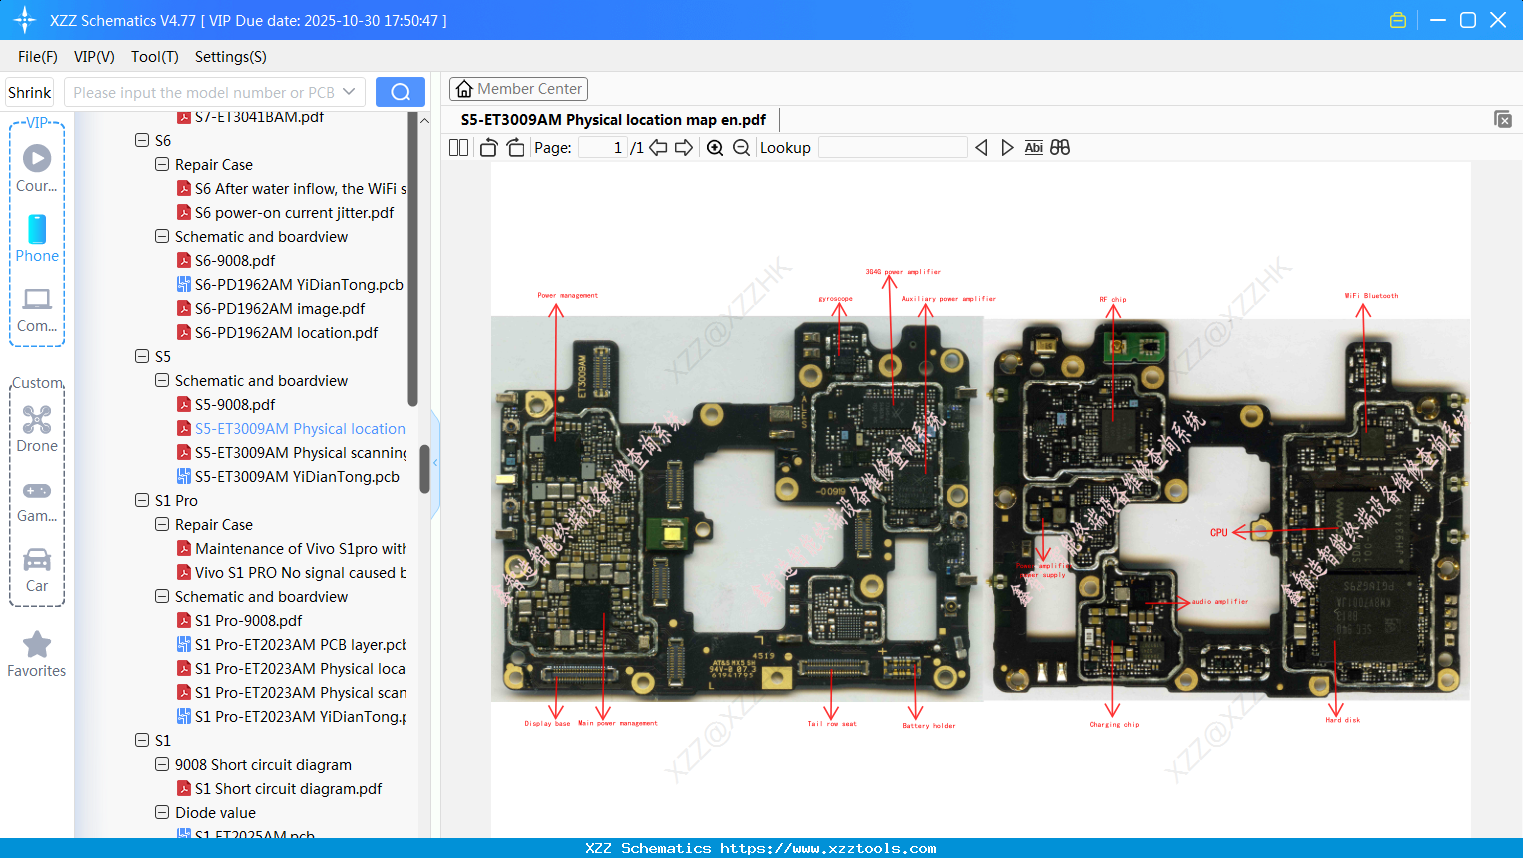This screenshot has height=858, width=1523.
Task: Collapse the Diode value folder
Action: point(162,812)
